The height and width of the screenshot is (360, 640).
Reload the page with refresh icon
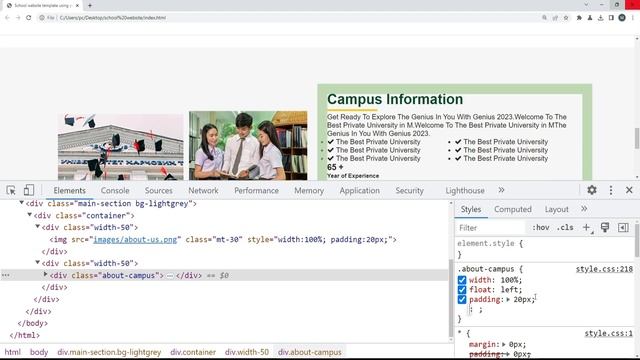[29, 18]
